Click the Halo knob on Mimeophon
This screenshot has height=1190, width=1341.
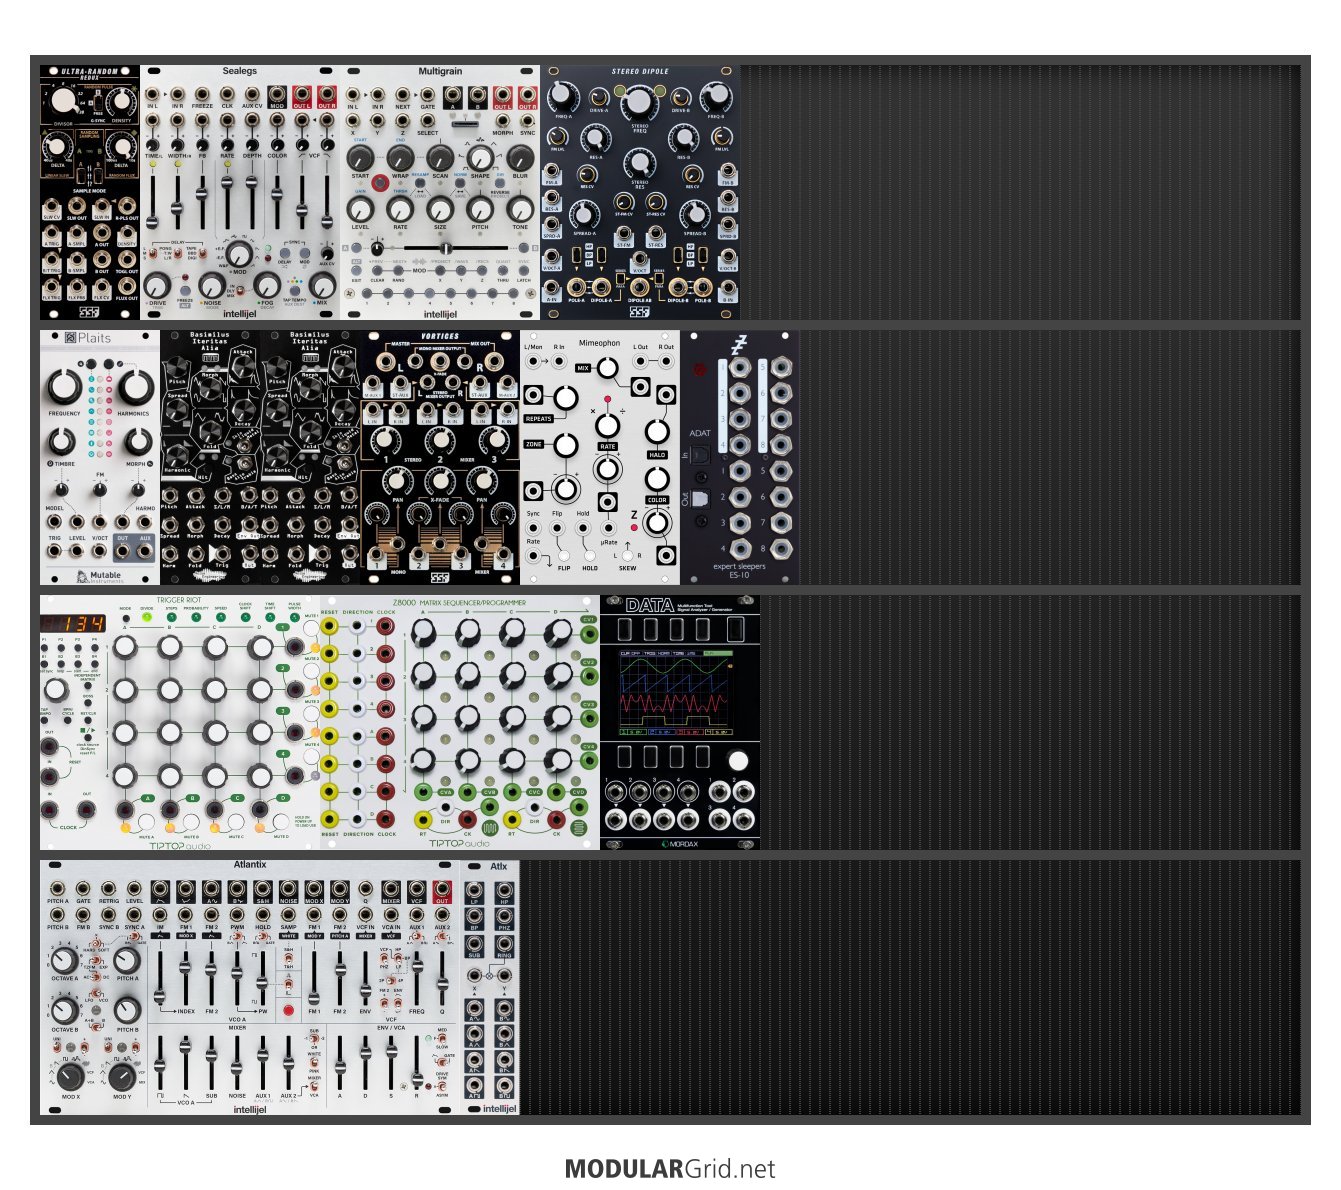pos(657,431)
